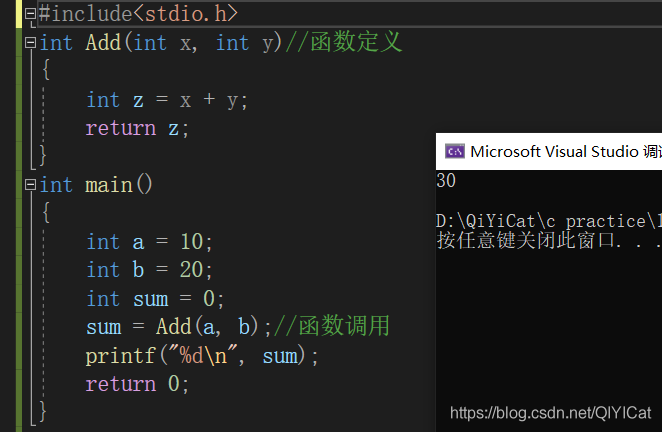Click the //函数定义 comment
Viewport: 662px width, 432px height.
[x=344, y=42]
